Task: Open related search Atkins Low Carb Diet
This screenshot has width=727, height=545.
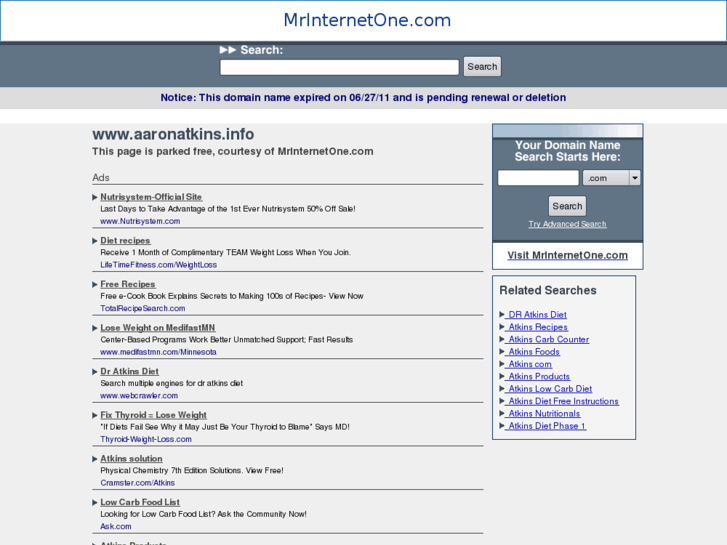Action: pyautogui.click(x=548, y=389)
